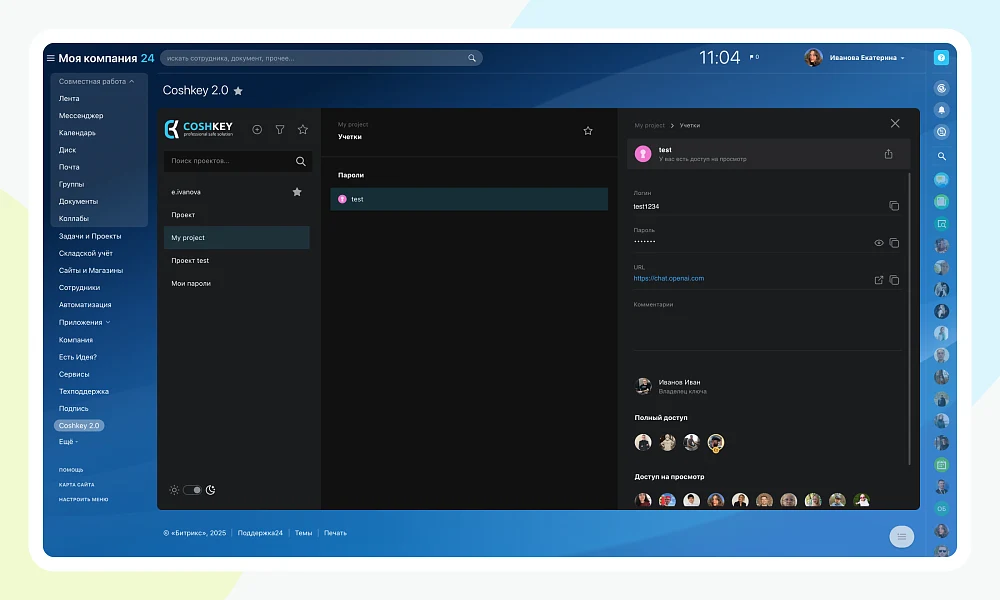The height and width of the screenshot is (600, 1000).
Task: Open the help question mark icon at top right
Action: [941, 57]
